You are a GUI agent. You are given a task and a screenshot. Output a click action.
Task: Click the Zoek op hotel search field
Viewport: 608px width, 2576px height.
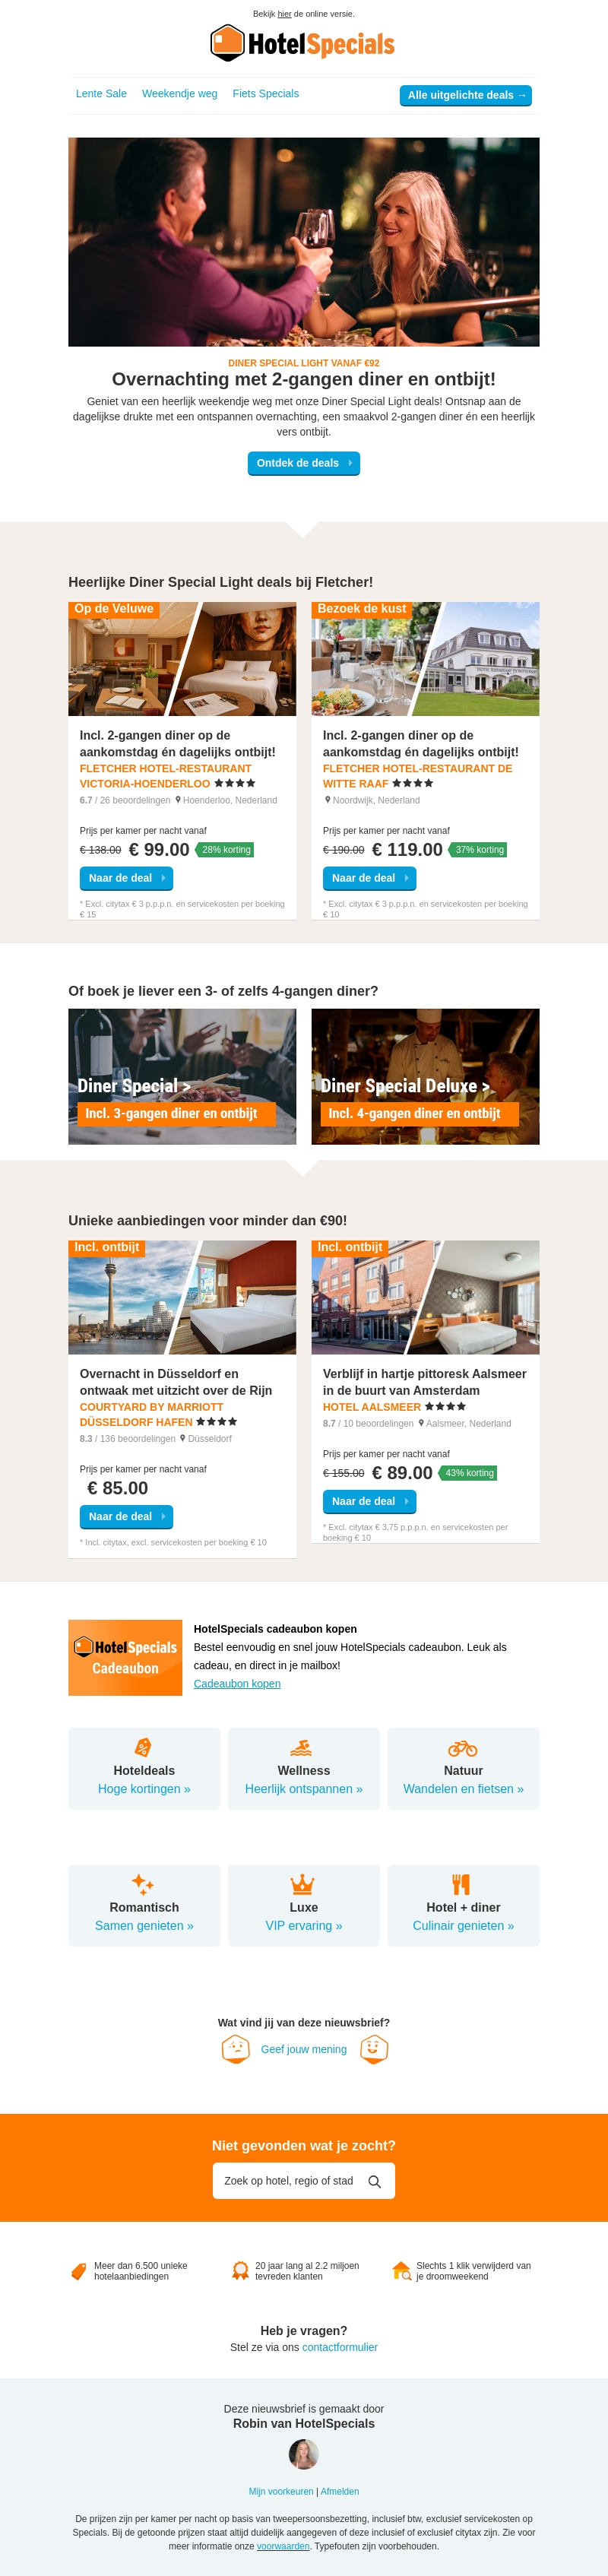[x=304, y=2181]
